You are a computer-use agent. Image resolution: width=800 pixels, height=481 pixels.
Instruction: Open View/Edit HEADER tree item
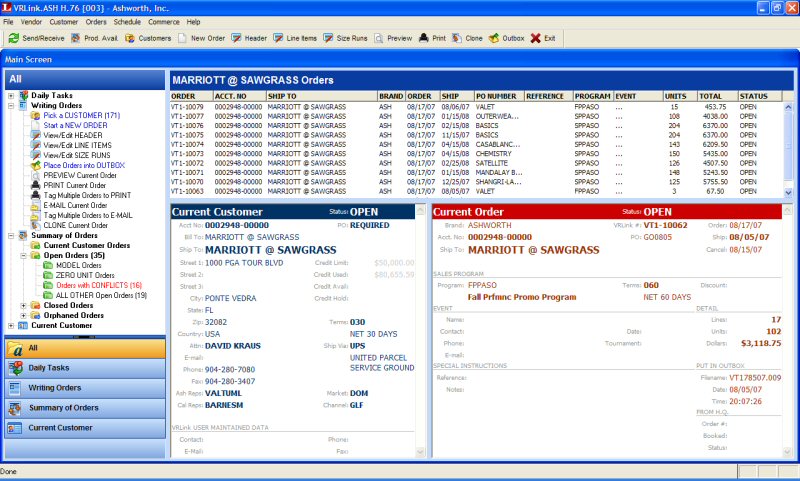coord(73,135)
